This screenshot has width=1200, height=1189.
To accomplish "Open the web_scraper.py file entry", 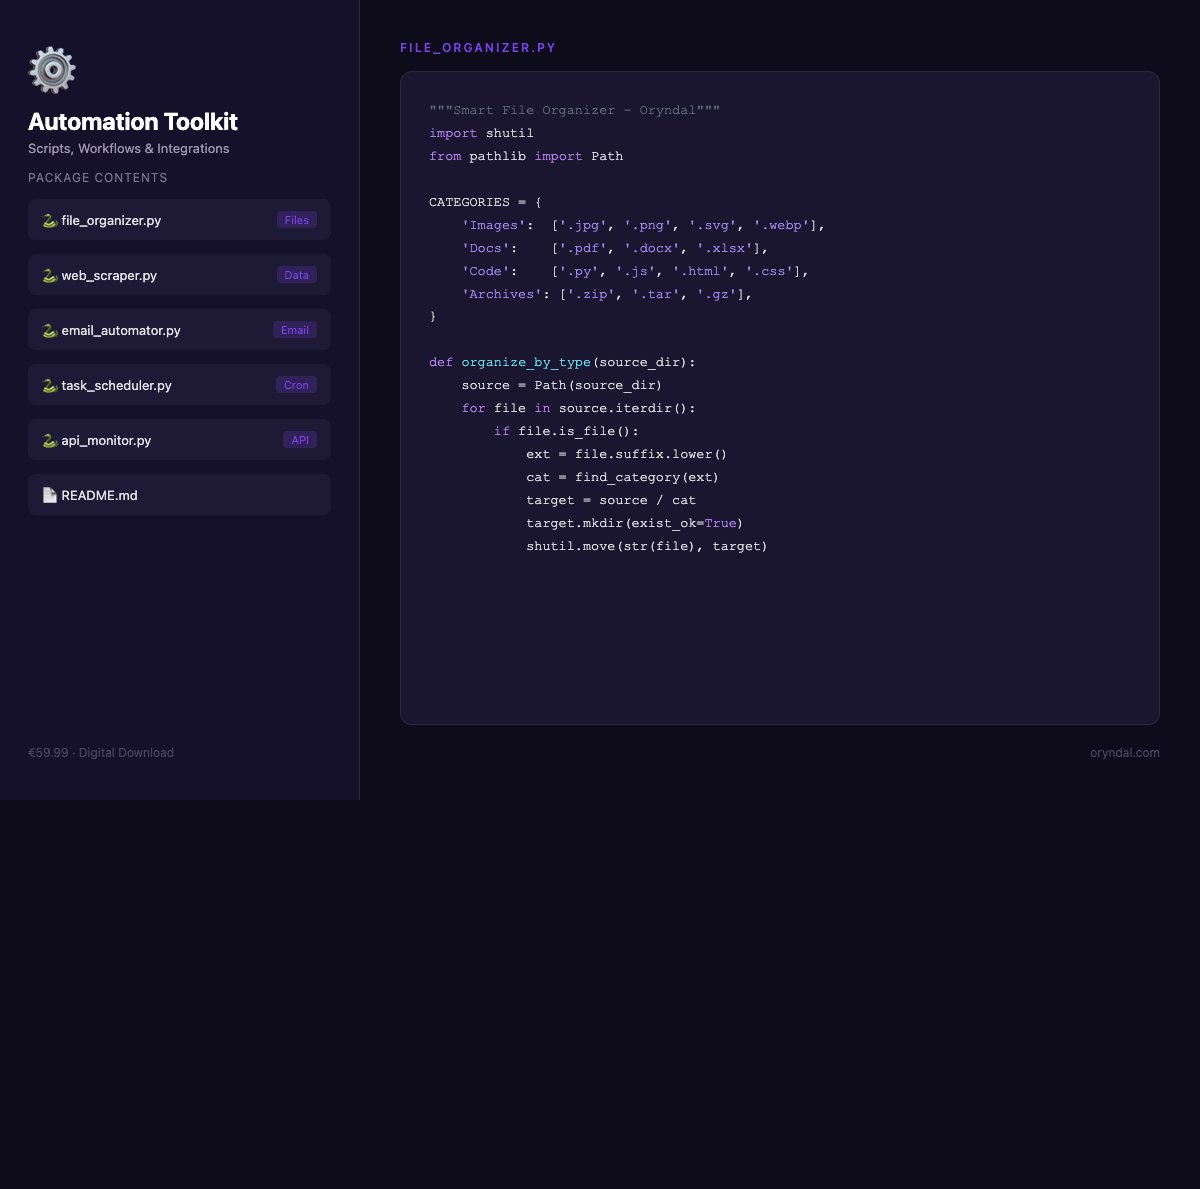I will [109, 275].
